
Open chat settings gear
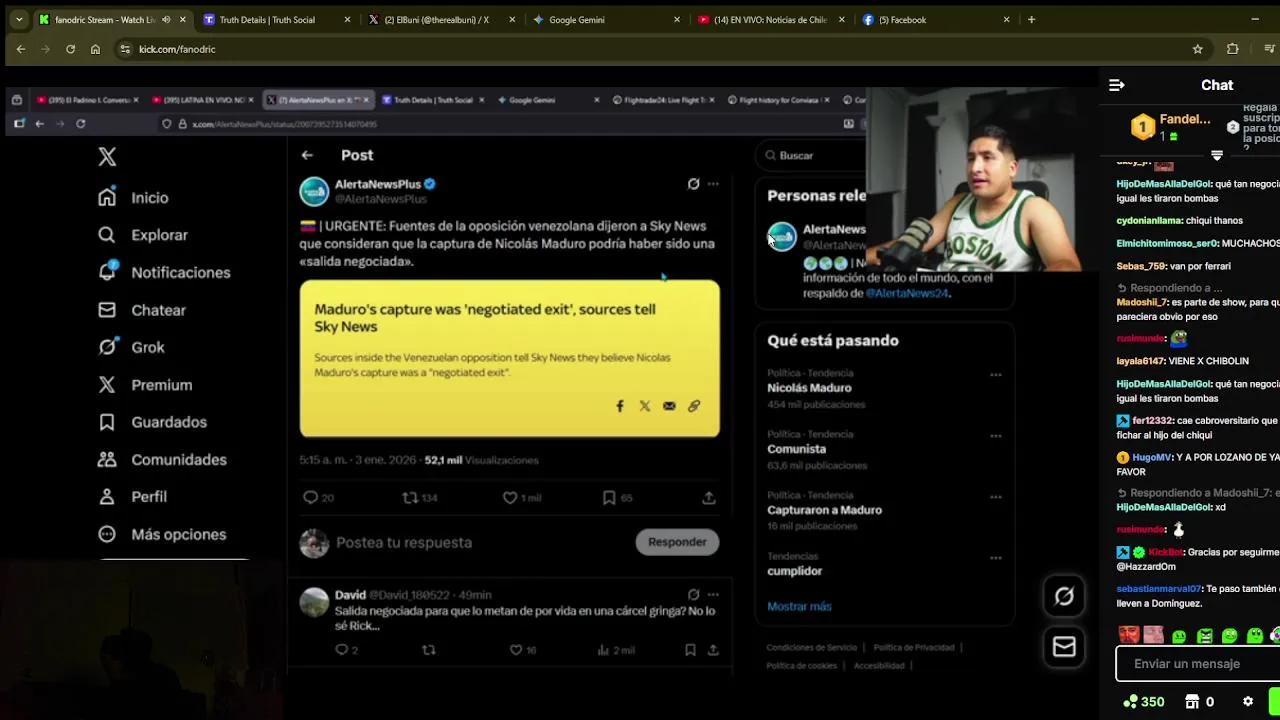pyautogui.click(x=1248, y=702)
